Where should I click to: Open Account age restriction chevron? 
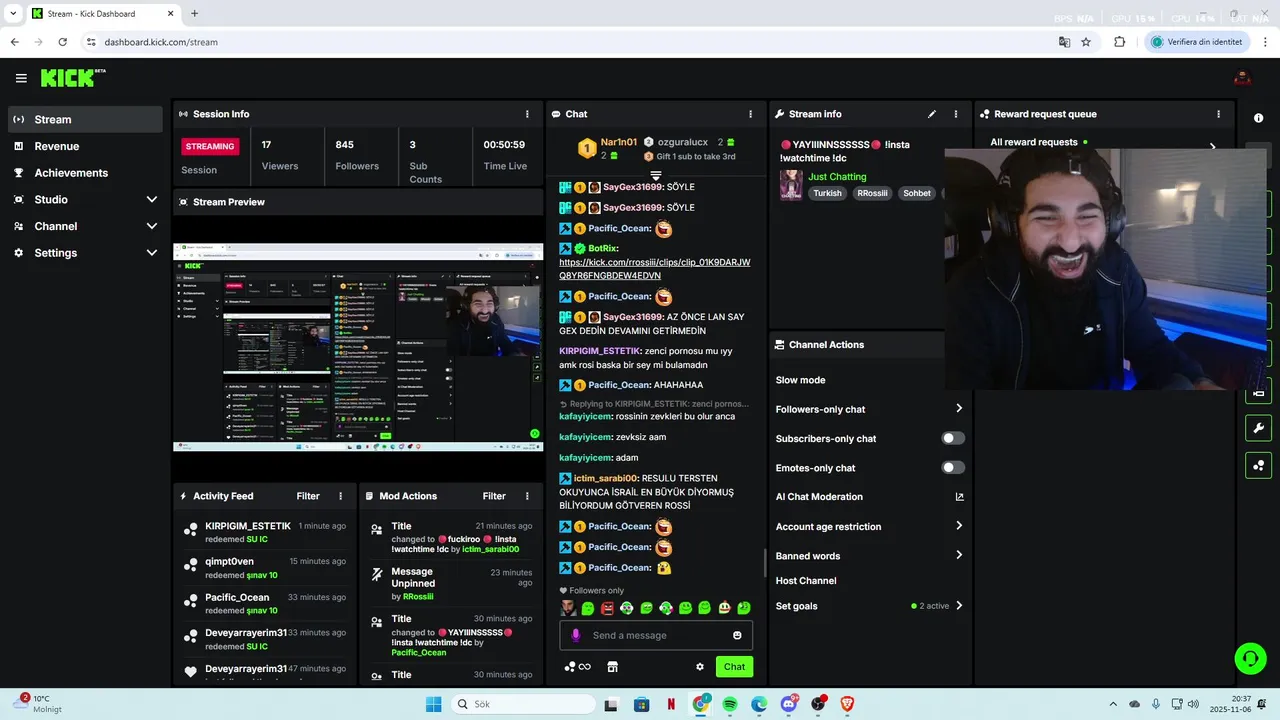pos(959,526)
